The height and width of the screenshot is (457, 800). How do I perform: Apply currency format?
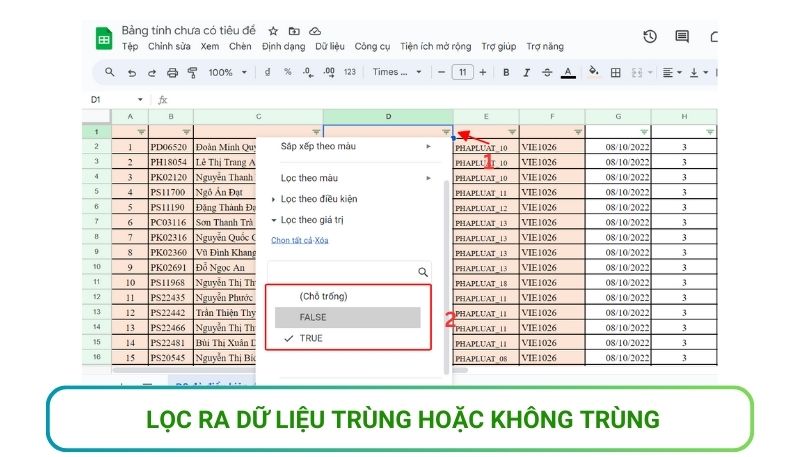point(267,72)
